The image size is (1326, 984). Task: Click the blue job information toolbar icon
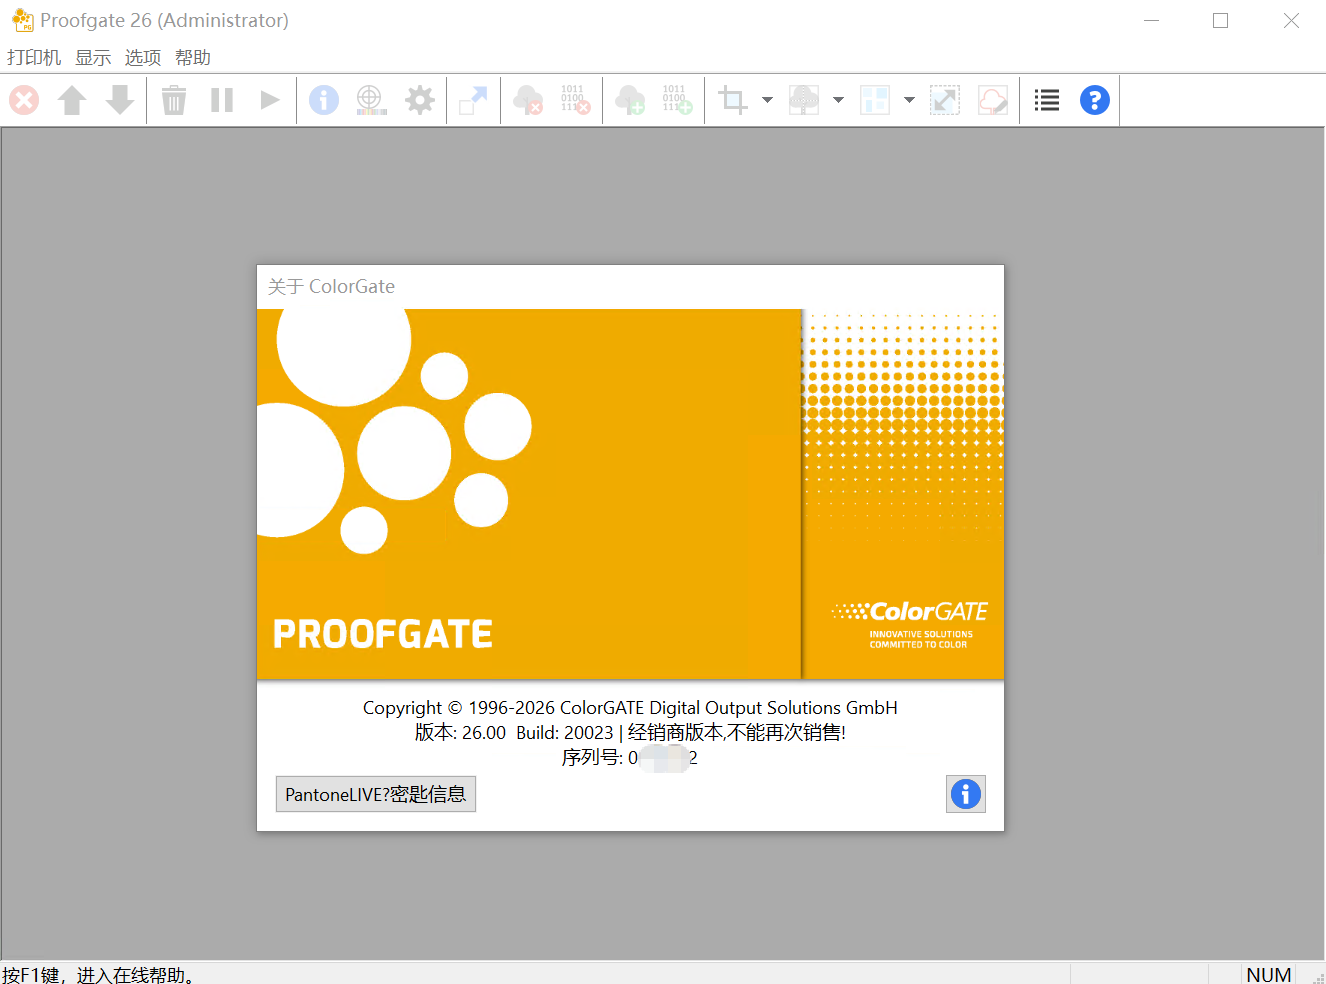(x=324, y=100)
